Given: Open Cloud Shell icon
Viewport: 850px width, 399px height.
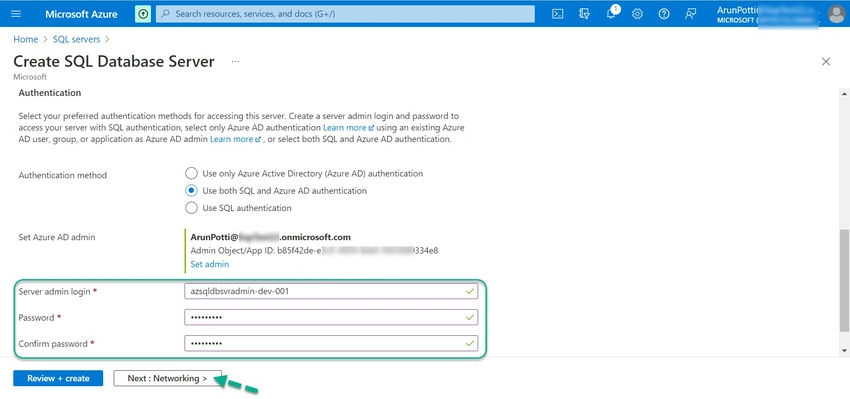Looking at the screenshot, I should [557, 14].
